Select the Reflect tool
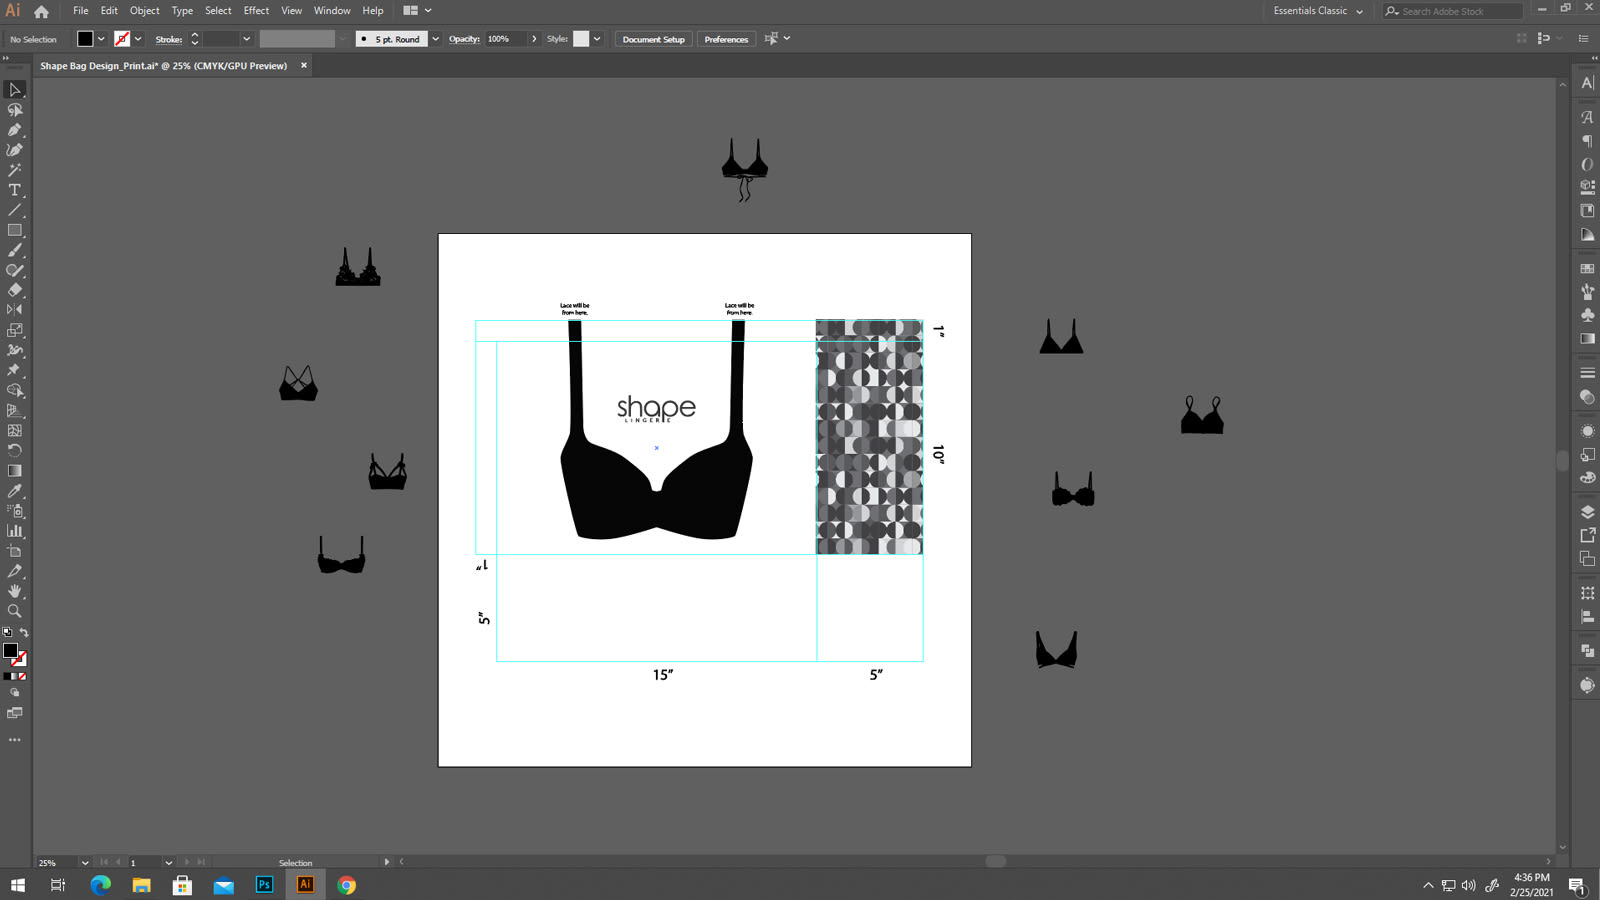1600x900 pixels. click(14, 310)
